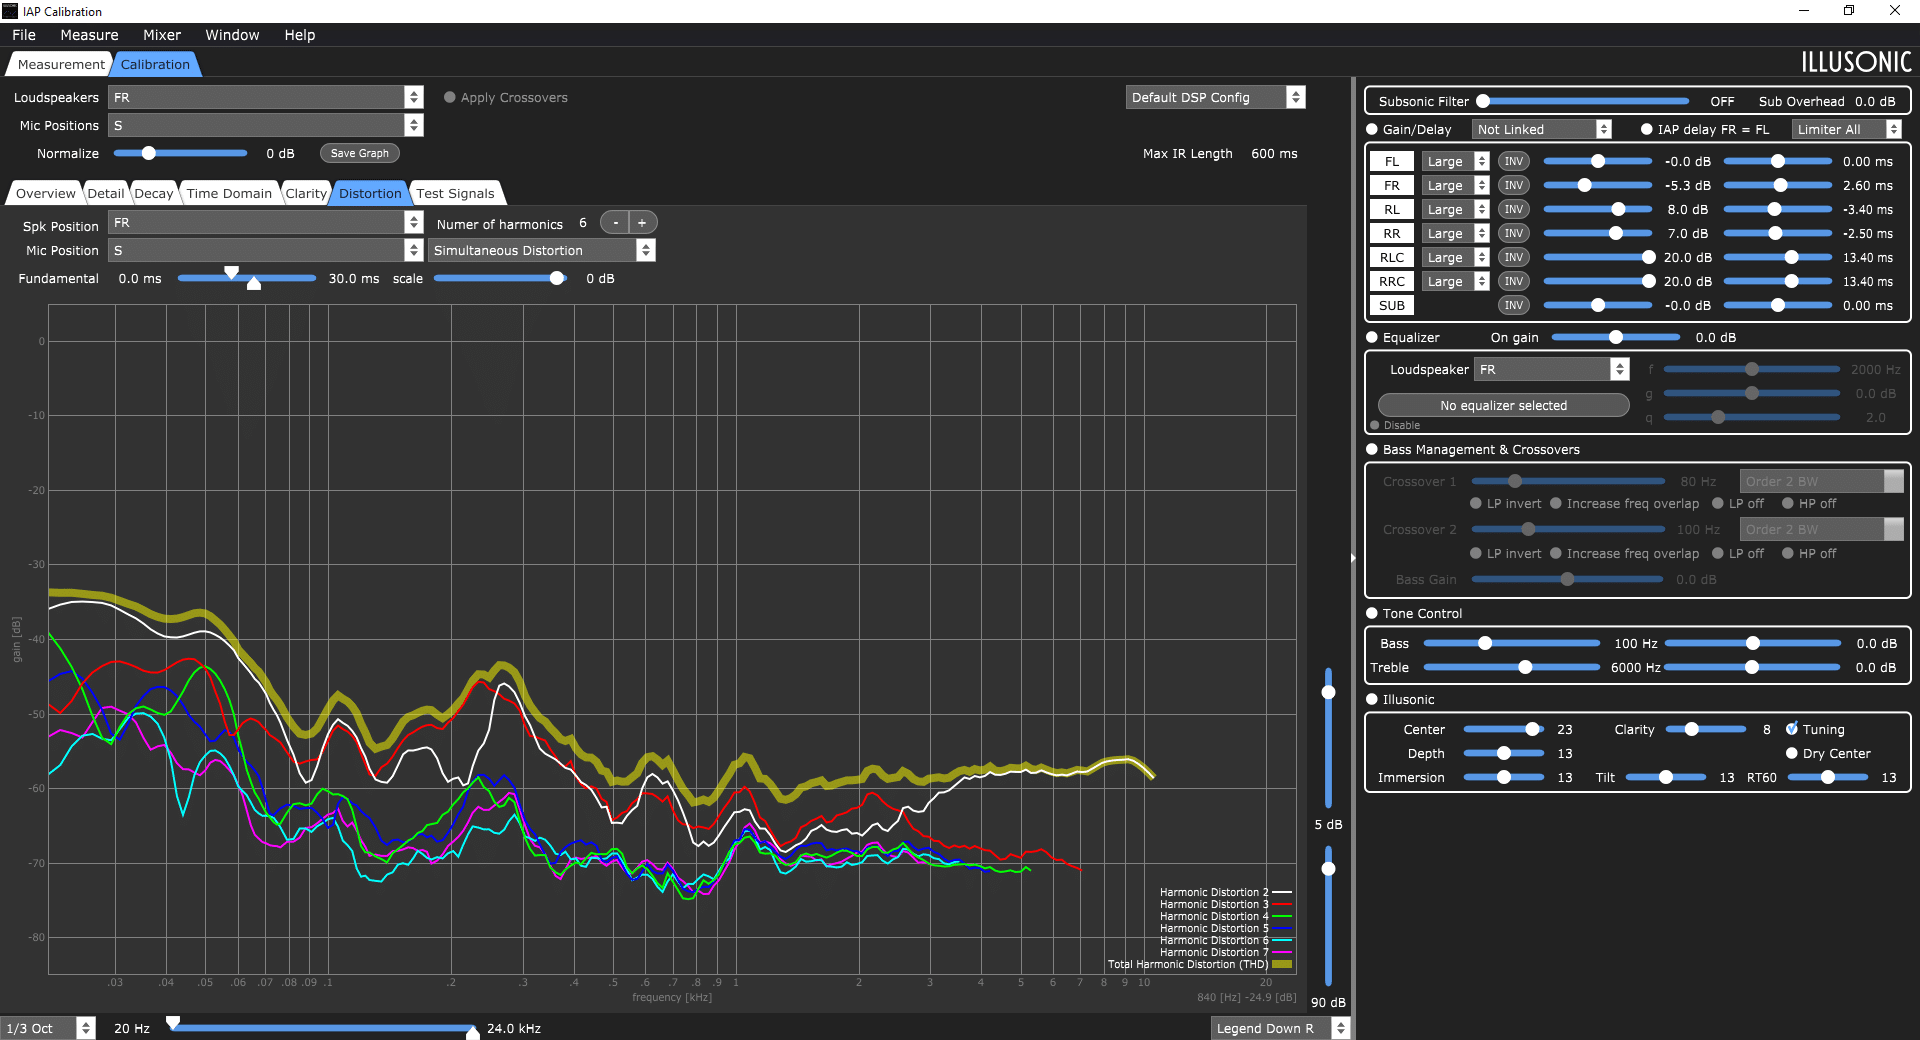This screenshot has width=1920, height=1040.
Task: Invert polarity for FL speaker with INV button
Action: click(x=1513, y=161)
